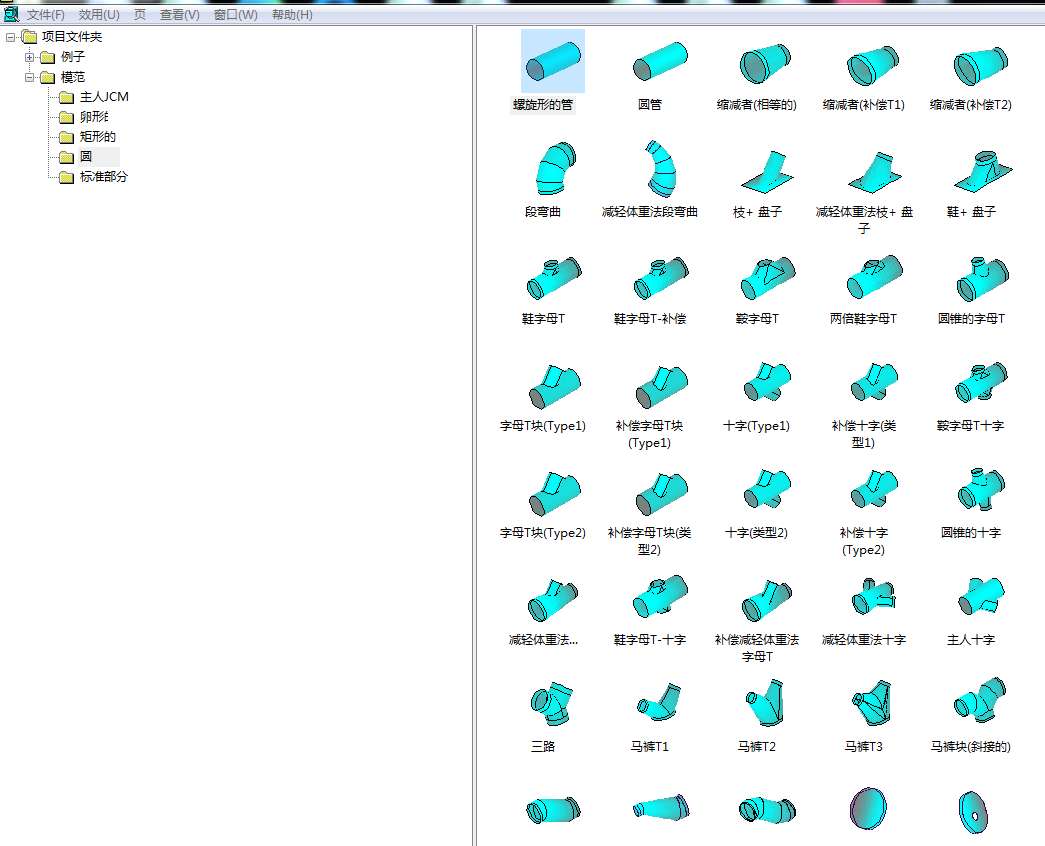Select the 标准部分 folder in tree
The width and height of the screenshot is (1045, 846).
point(103,177)
